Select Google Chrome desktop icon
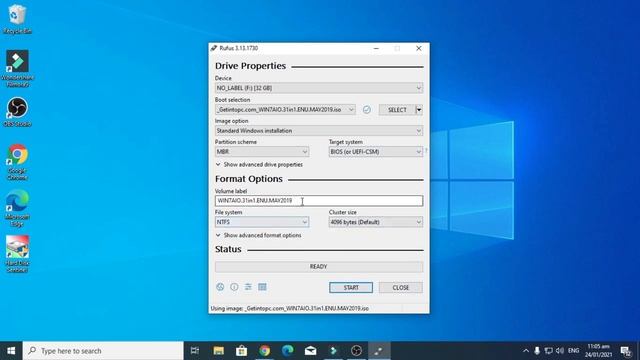 click(17, 162)
